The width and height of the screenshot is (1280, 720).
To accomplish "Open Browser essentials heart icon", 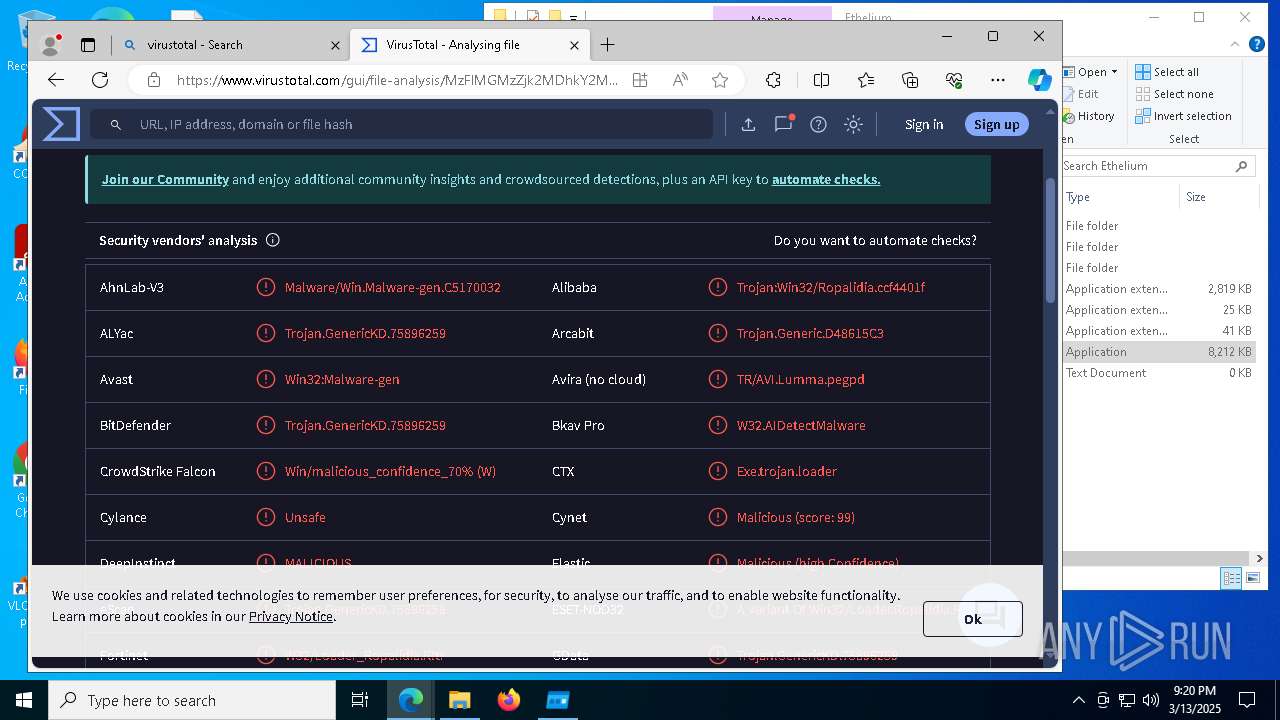I will pyautogui.click(x=954, y=80).
